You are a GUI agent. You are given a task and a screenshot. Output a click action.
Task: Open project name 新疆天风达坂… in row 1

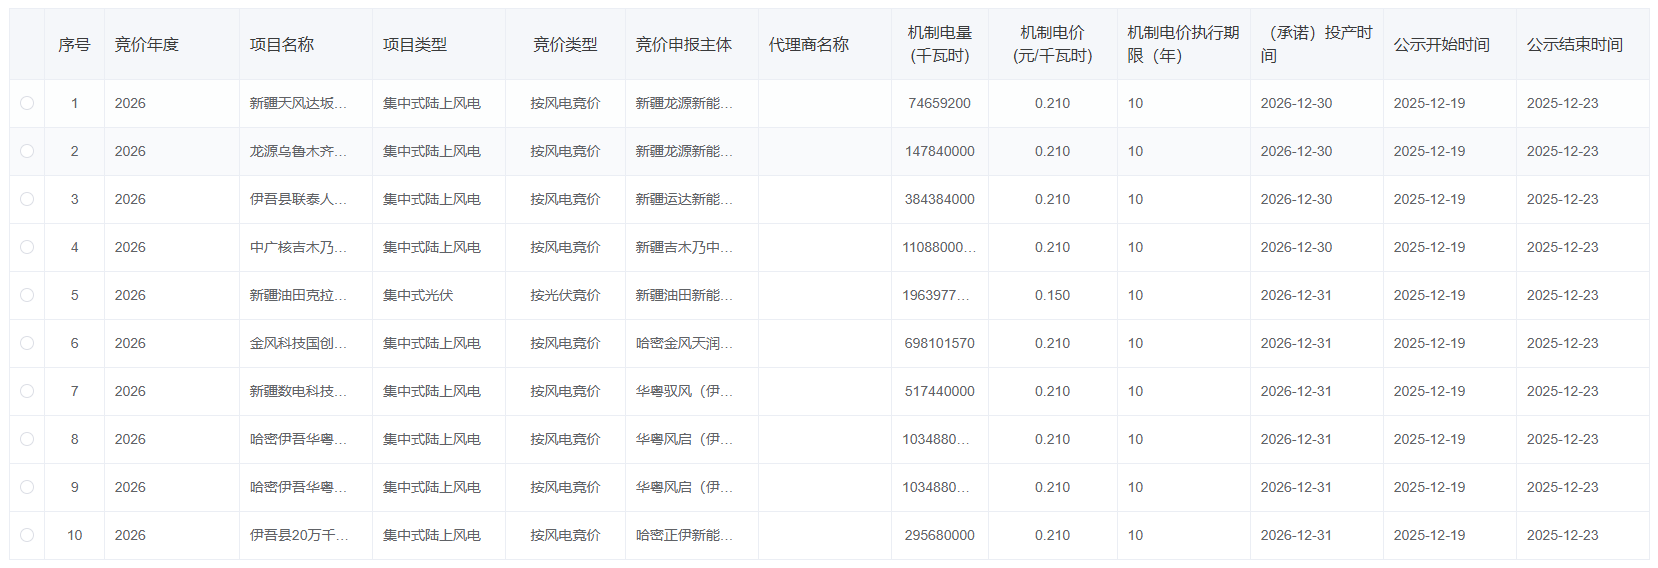[298, 103]
